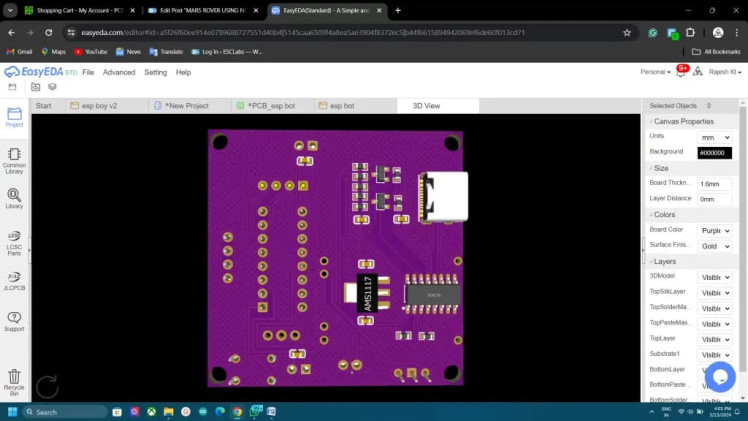Click the notifications bell icon
The width and height of the screenshot is (748, 421).
(x=682, y=72)
